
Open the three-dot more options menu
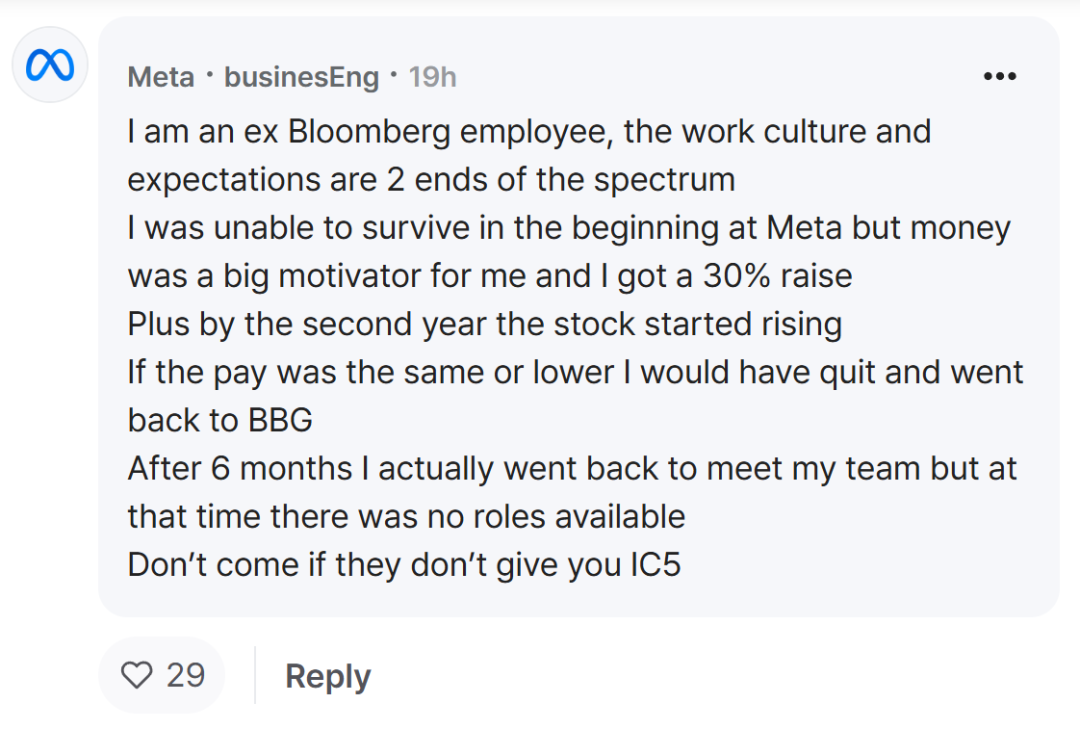tap(999, 76)
